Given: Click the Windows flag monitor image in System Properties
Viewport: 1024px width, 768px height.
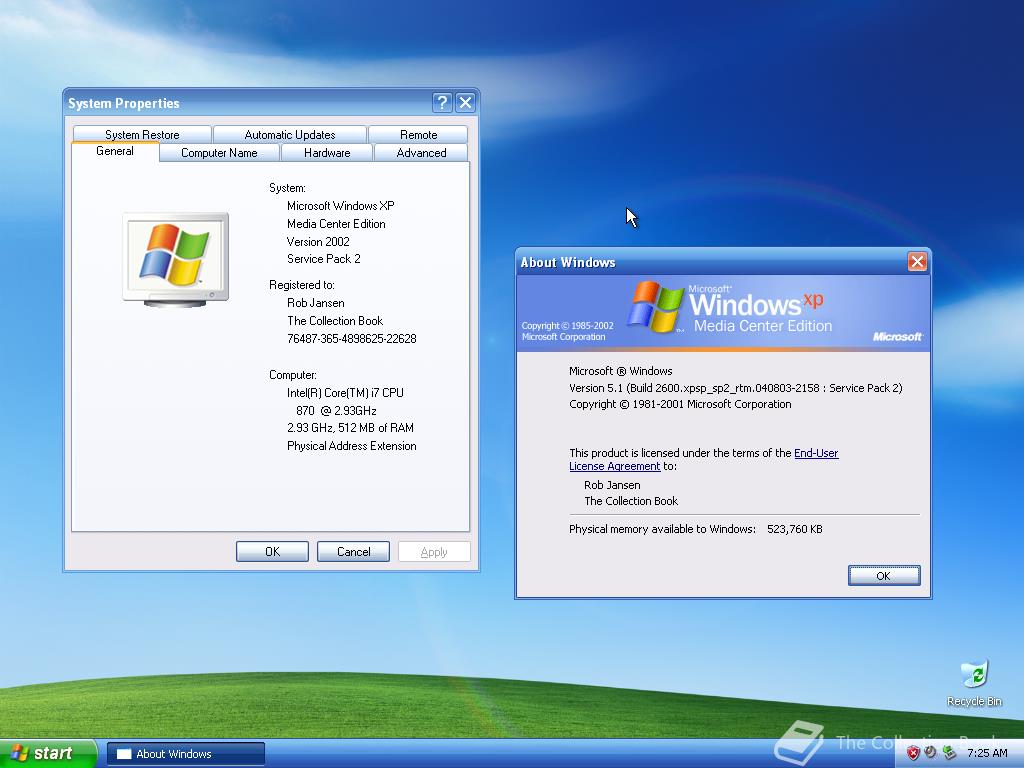Looking at the screenshot, I should click(176, 259).
